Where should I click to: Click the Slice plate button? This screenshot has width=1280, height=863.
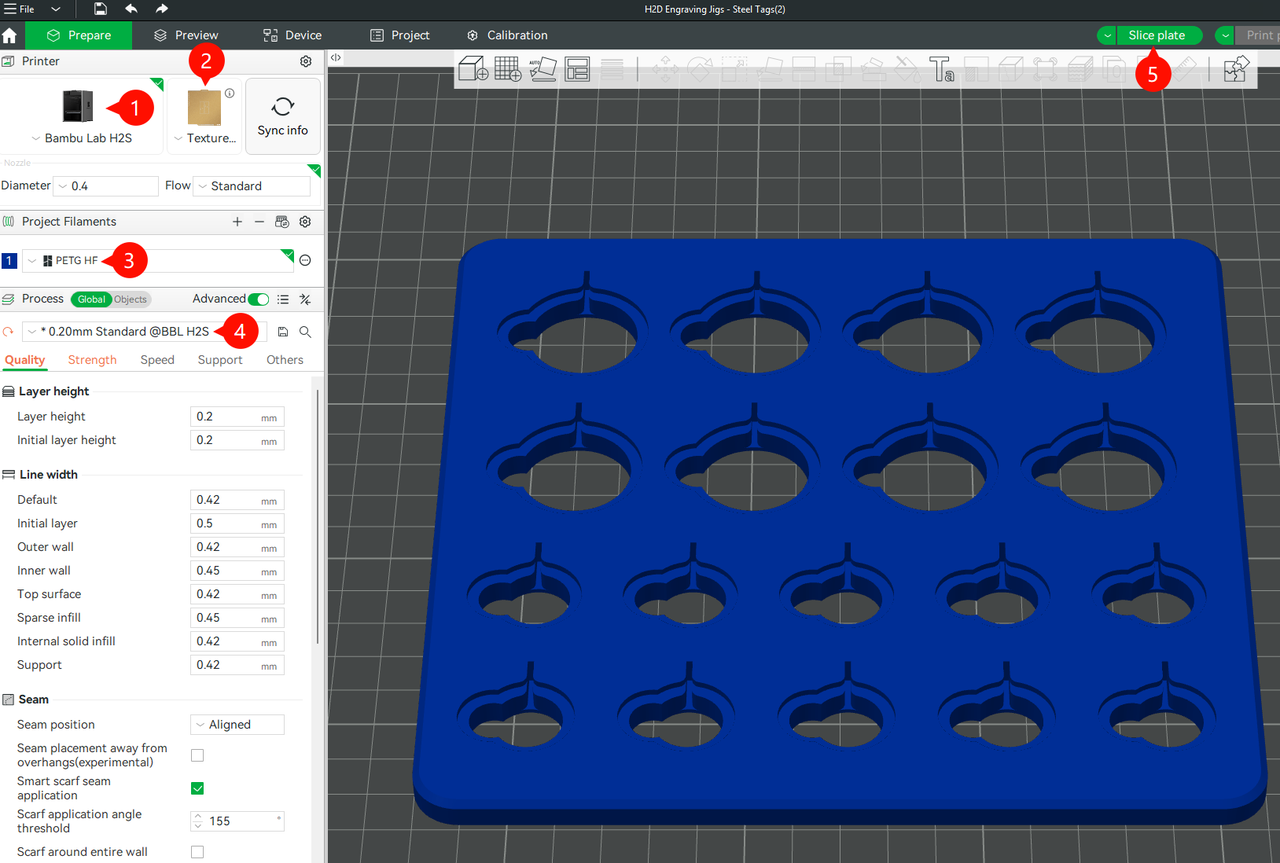click(x=1157, y=35)
